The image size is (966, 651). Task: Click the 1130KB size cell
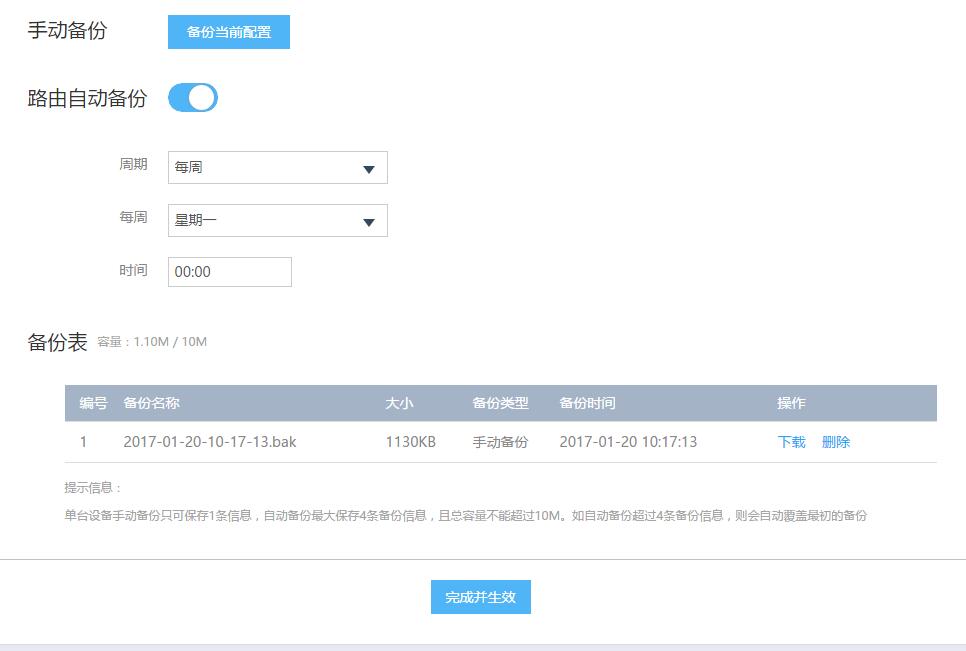(410, 442)
